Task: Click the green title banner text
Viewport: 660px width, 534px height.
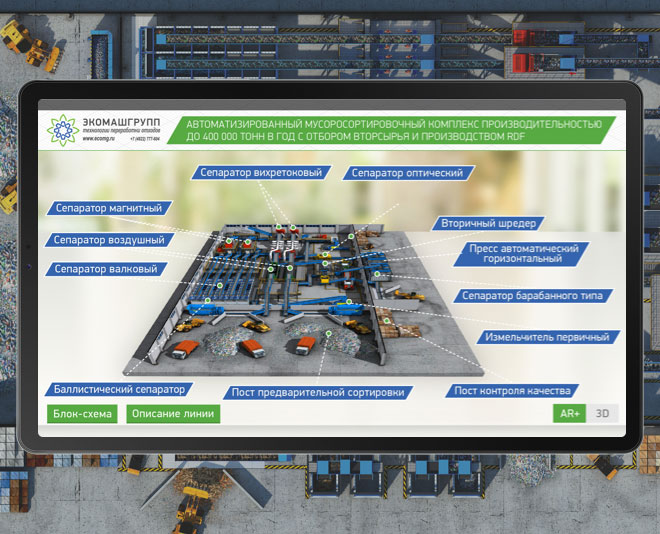Action: tap(394, 130)
